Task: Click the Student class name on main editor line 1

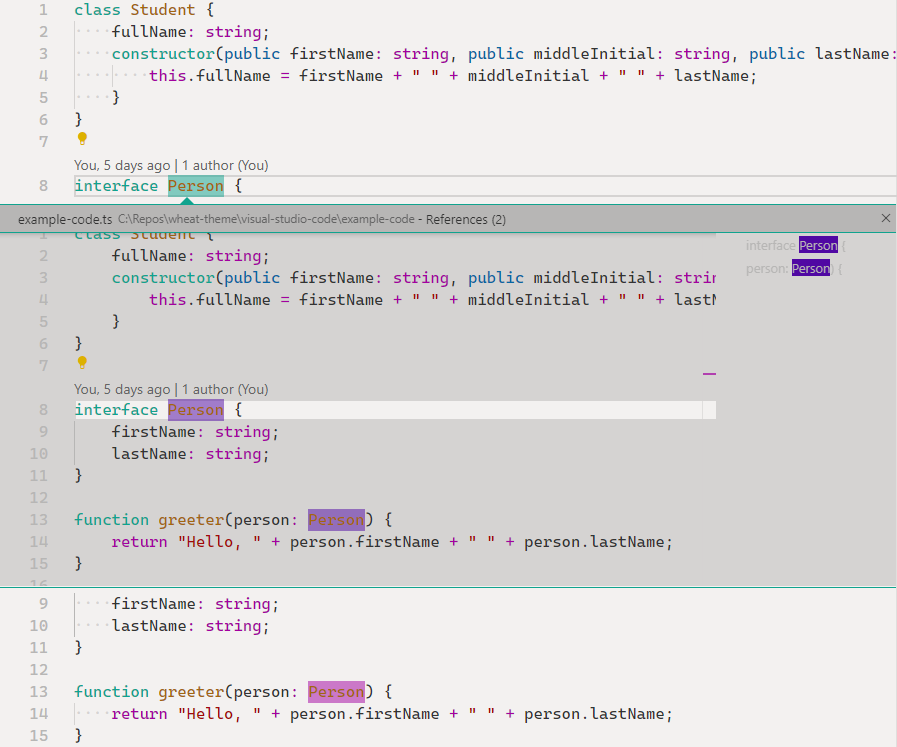Action: [x=162, y=10]
